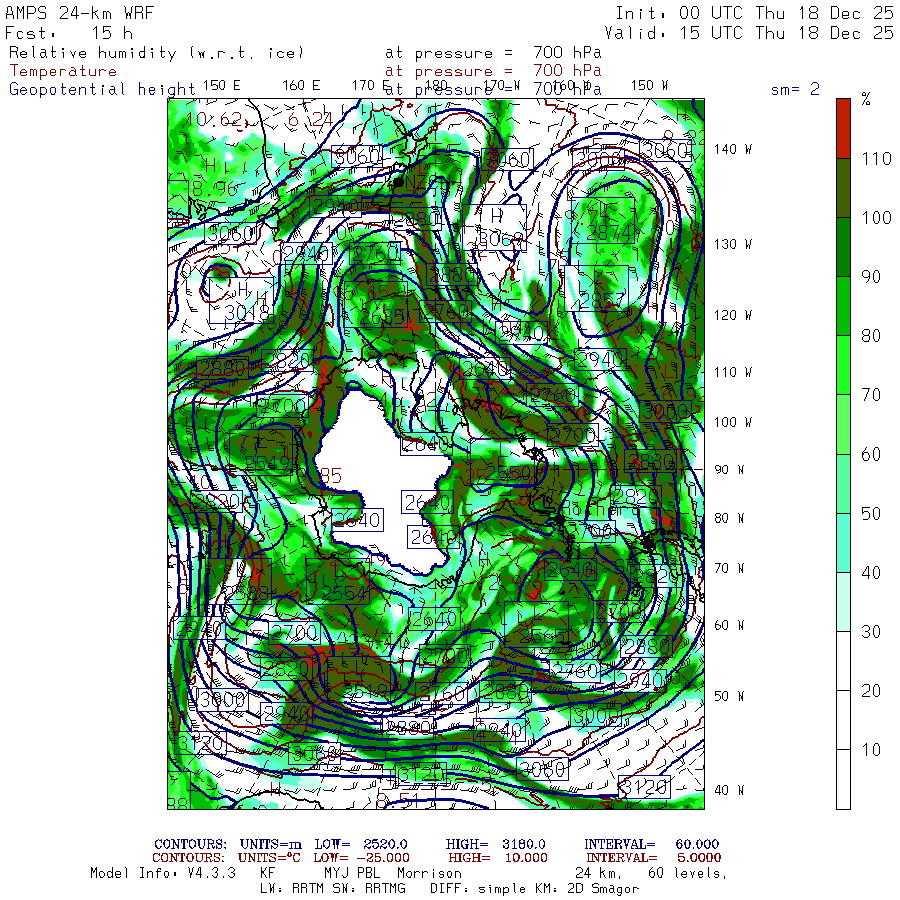Click the '40 W' longitude label
The image size is (900, 900).
[729, 790]
